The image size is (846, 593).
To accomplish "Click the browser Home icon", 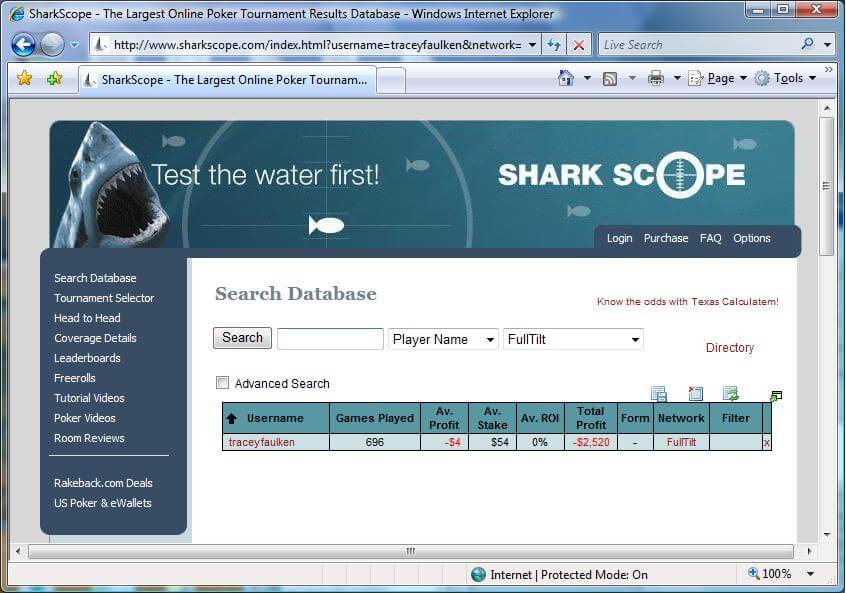I will (x=566, y=78).
